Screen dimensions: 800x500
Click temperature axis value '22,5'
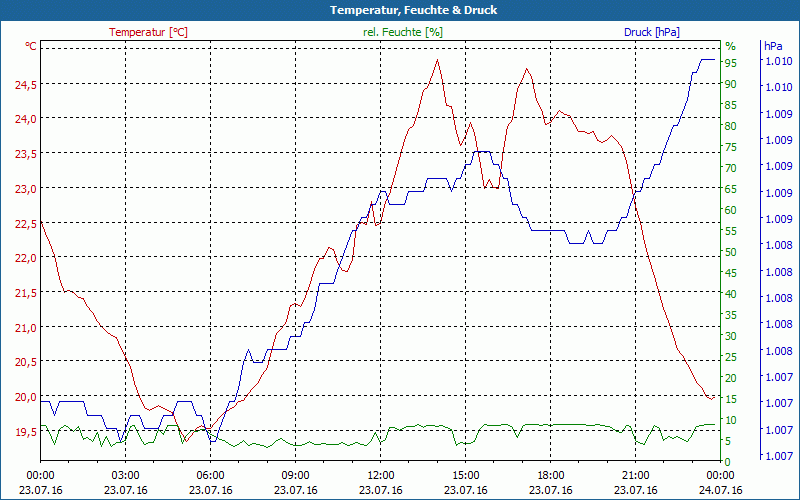coord(26,224)
